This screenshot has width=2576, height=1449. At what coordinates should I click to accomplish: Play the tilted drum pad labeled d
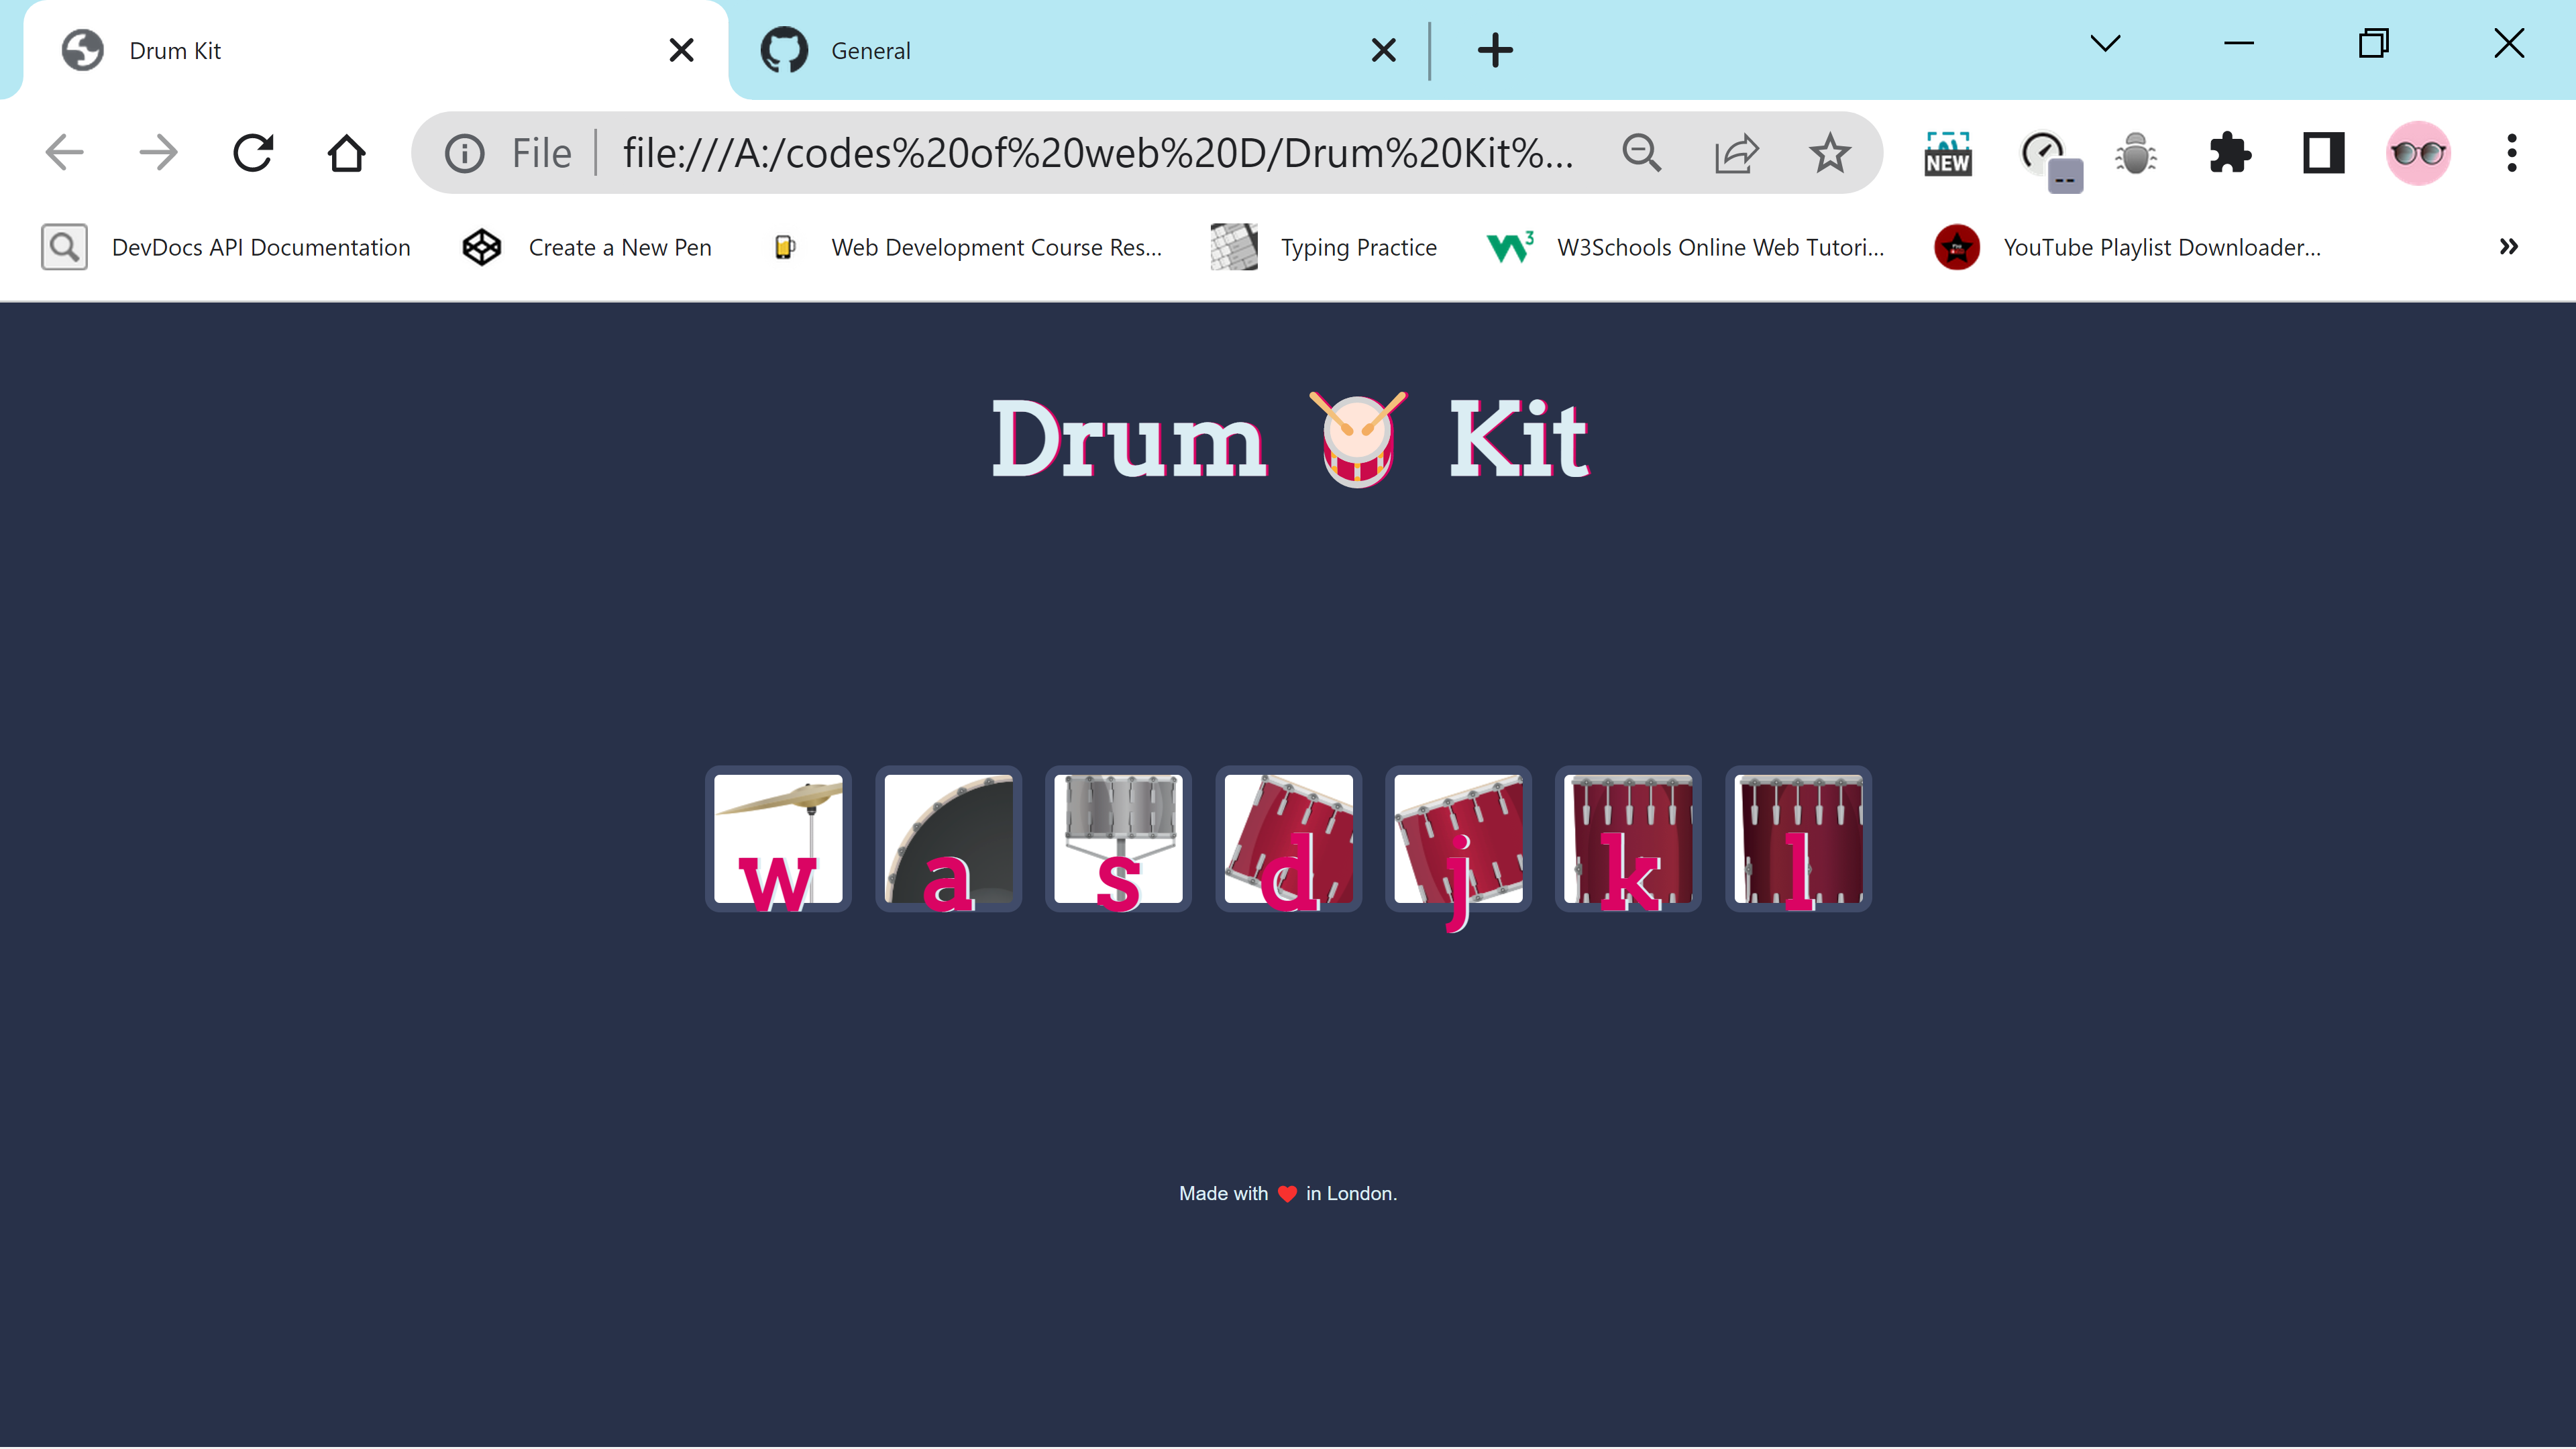[1288, 838]
